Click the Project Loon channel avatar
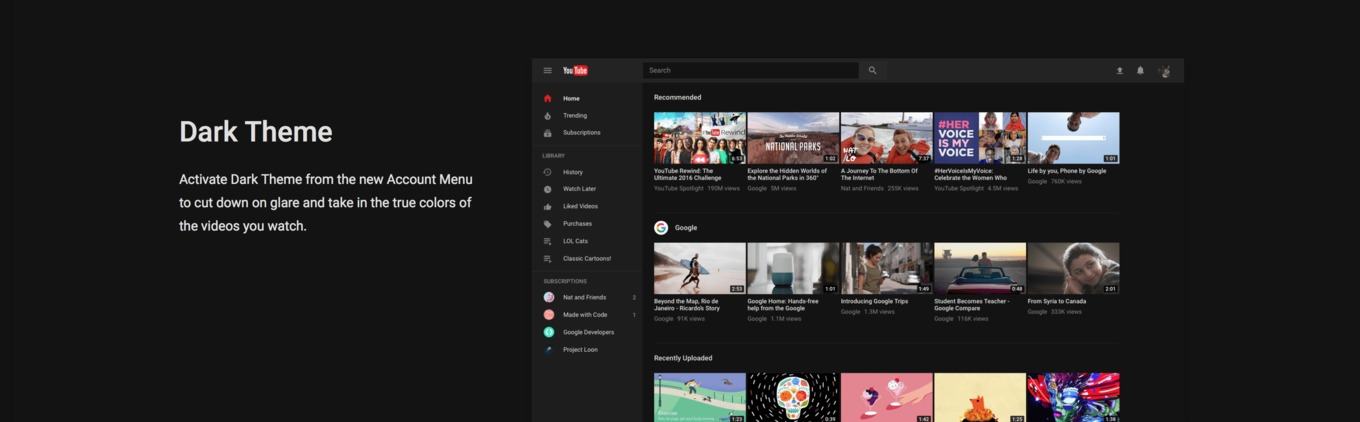The width and height of the screenshot is (1360, 422). click(x=549, y=350)
